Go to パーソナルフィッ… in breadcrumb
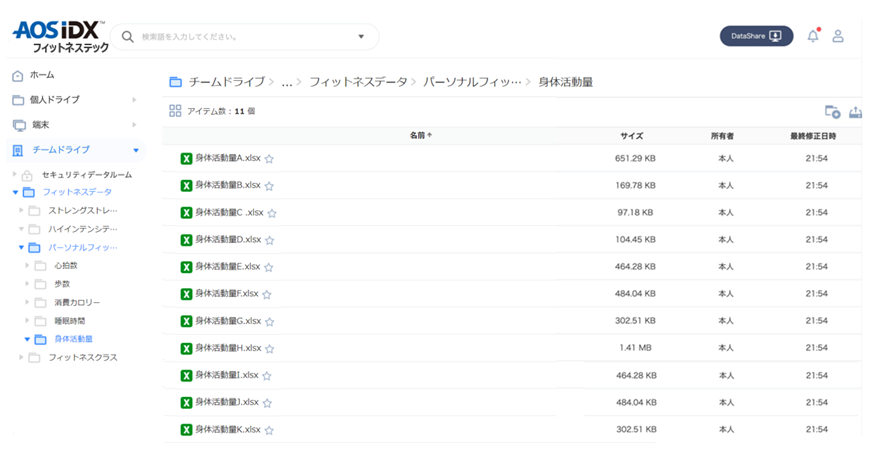 pos(472,82)
